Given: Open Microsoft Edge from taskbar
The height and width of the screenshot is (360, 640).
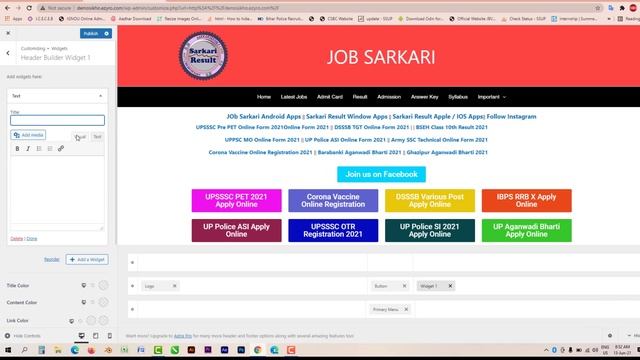Looking at the screenshot, I should point(75,350).
